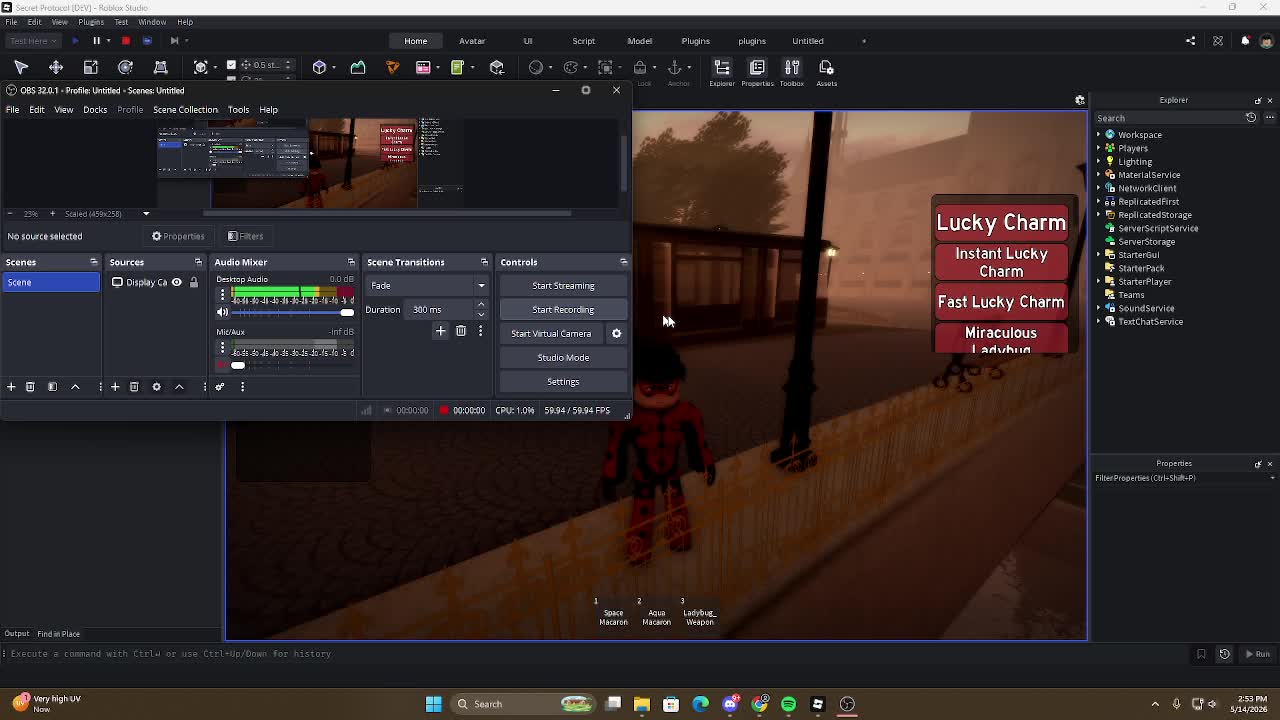Toggle visibility of Display Capture source

point(177,282)
